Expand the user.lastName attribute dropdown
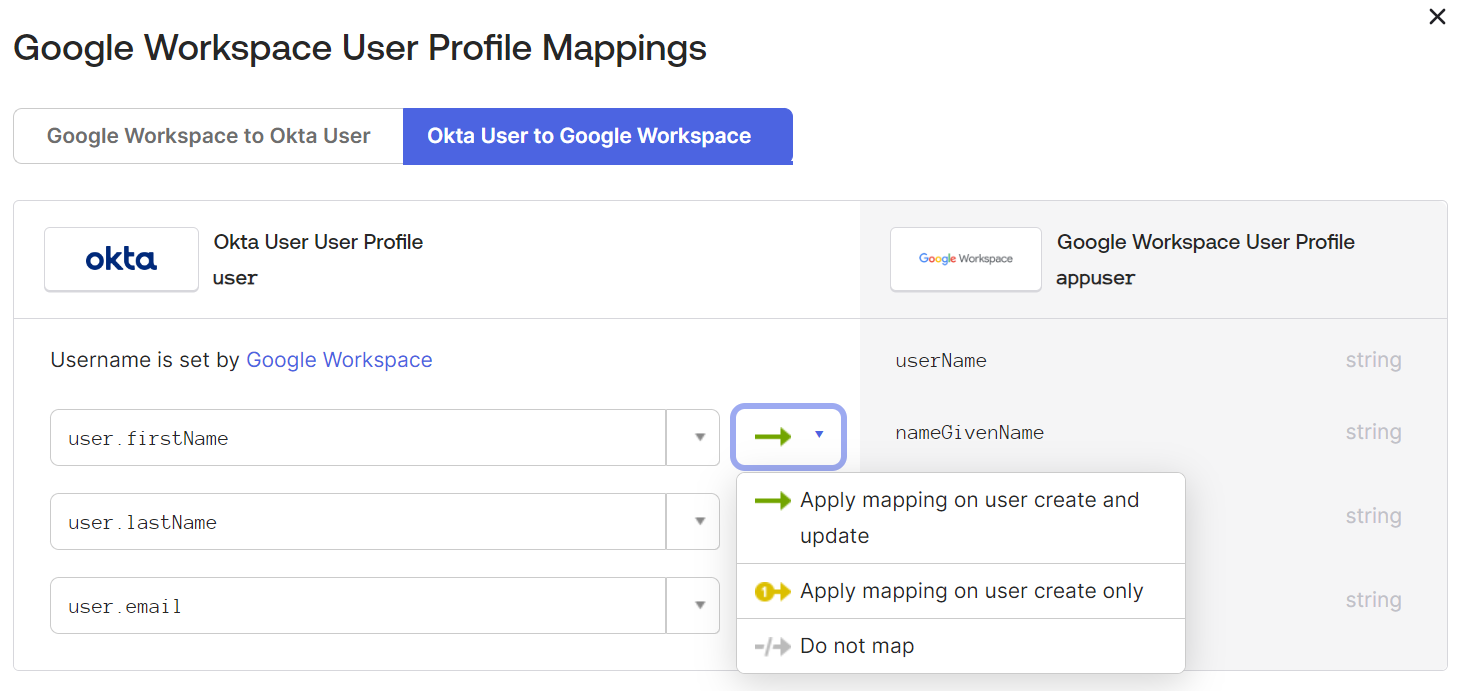This screenshot has width=1480, height=691. point(700,521)
